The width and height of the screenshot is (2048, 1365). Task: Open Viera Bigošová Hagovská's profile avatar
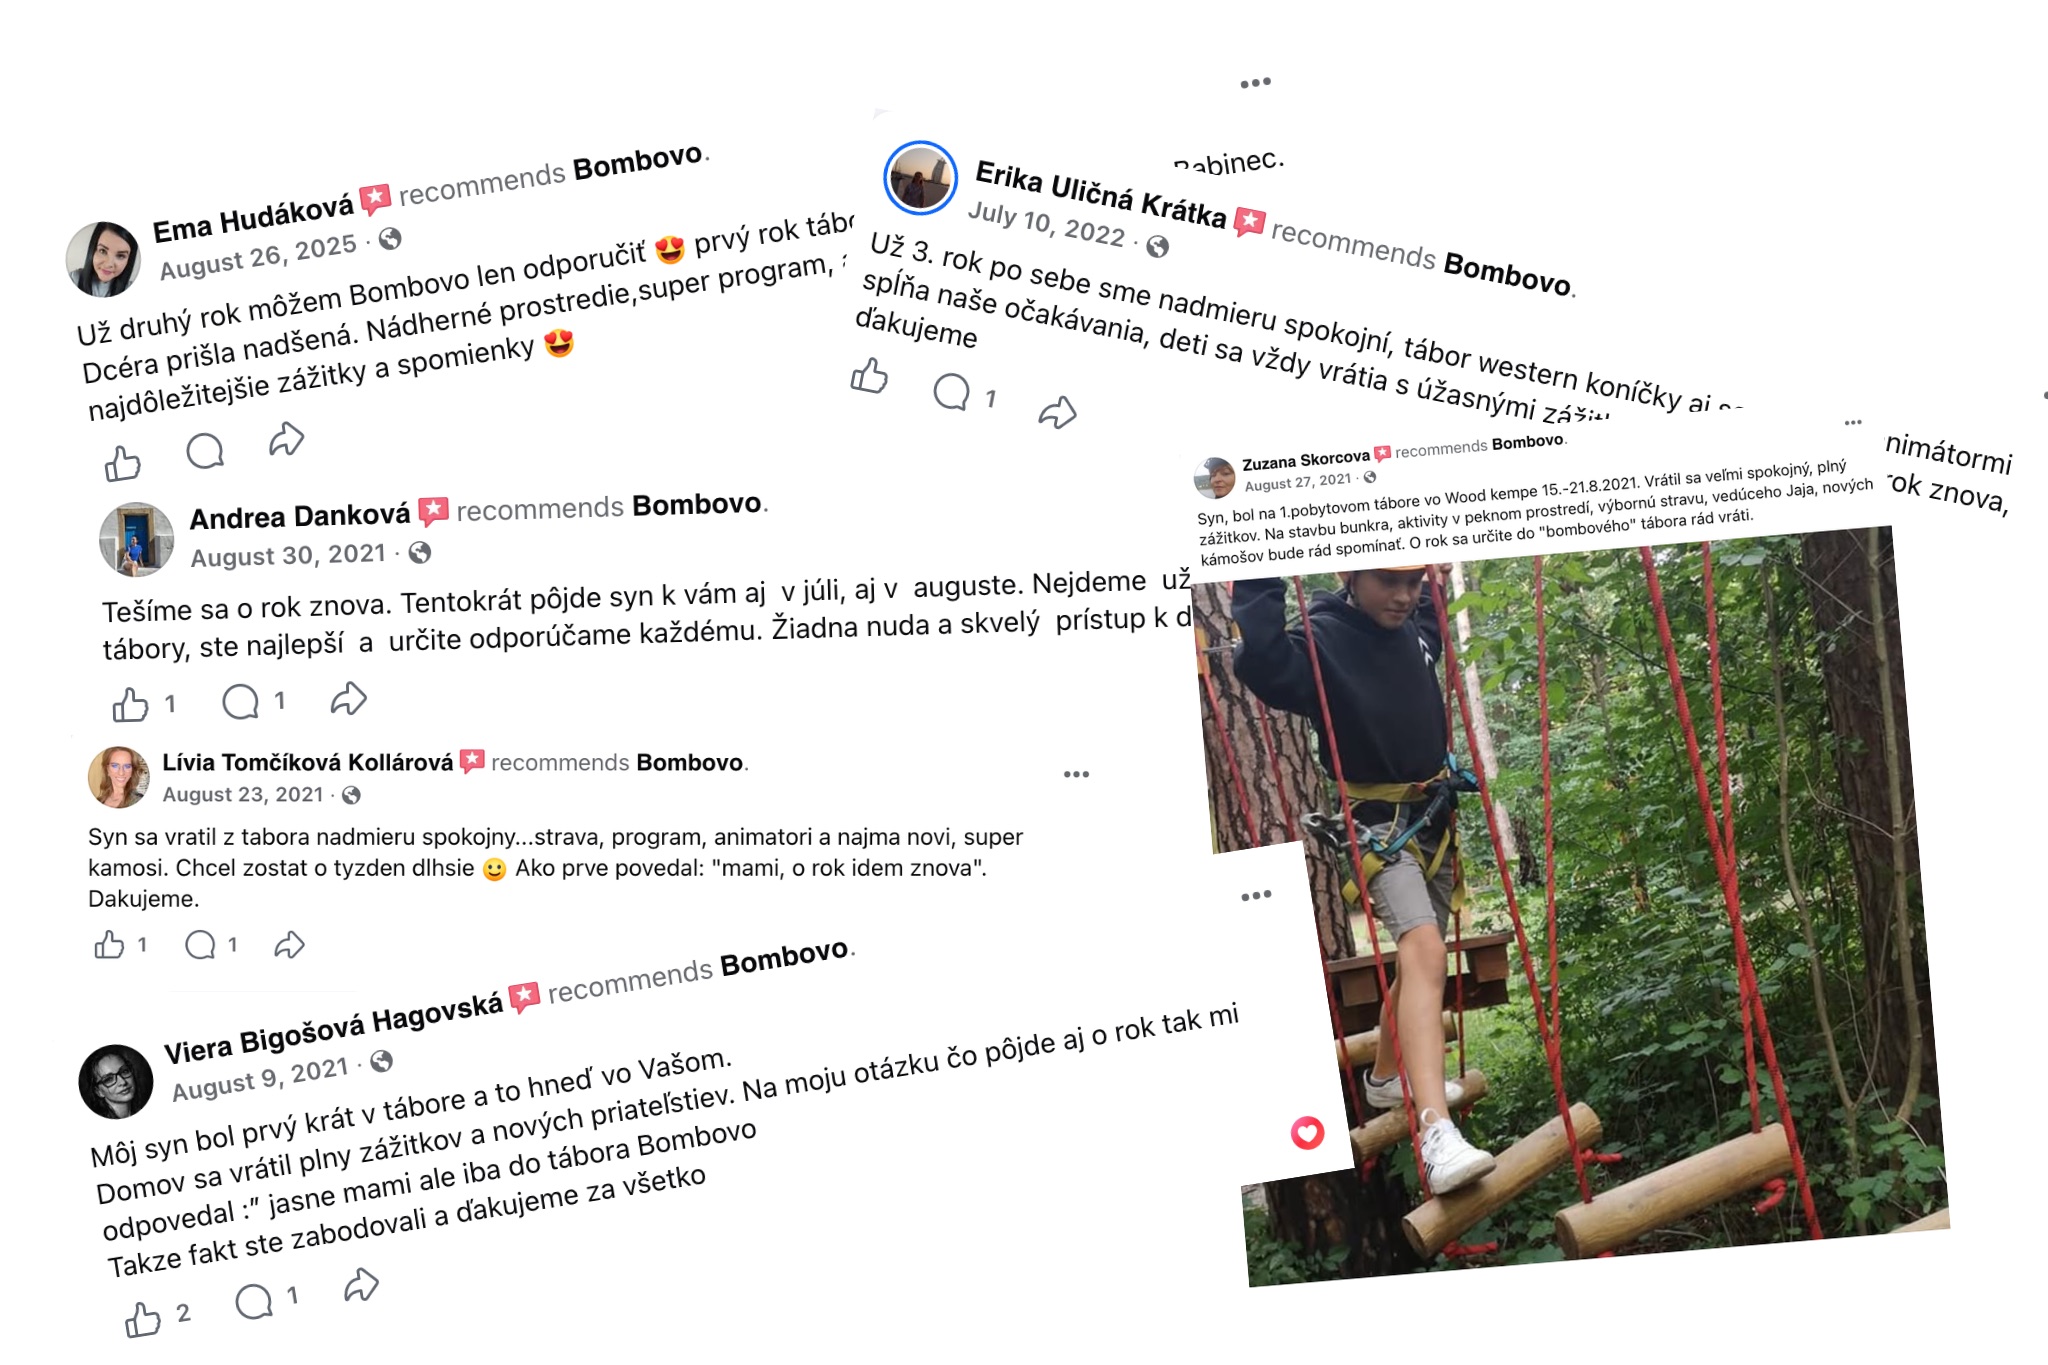[116, 1081]
